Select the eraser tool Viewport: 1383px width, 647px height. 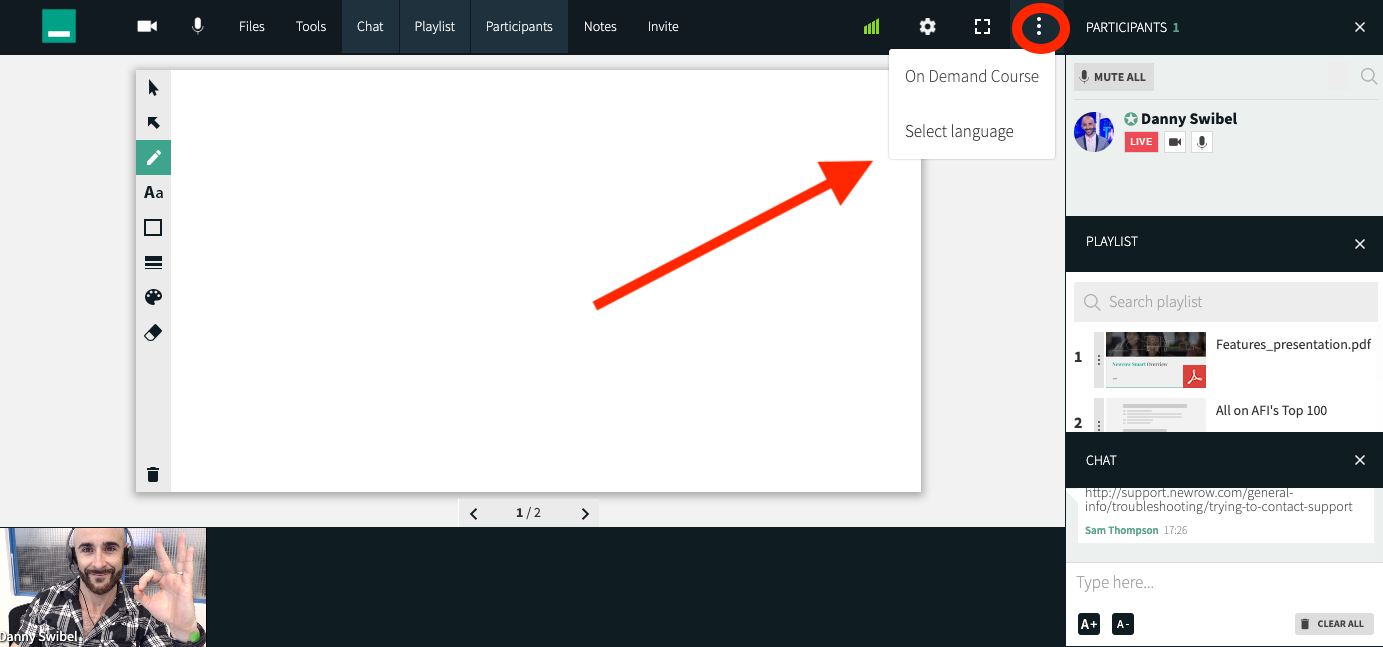[153, 333]
